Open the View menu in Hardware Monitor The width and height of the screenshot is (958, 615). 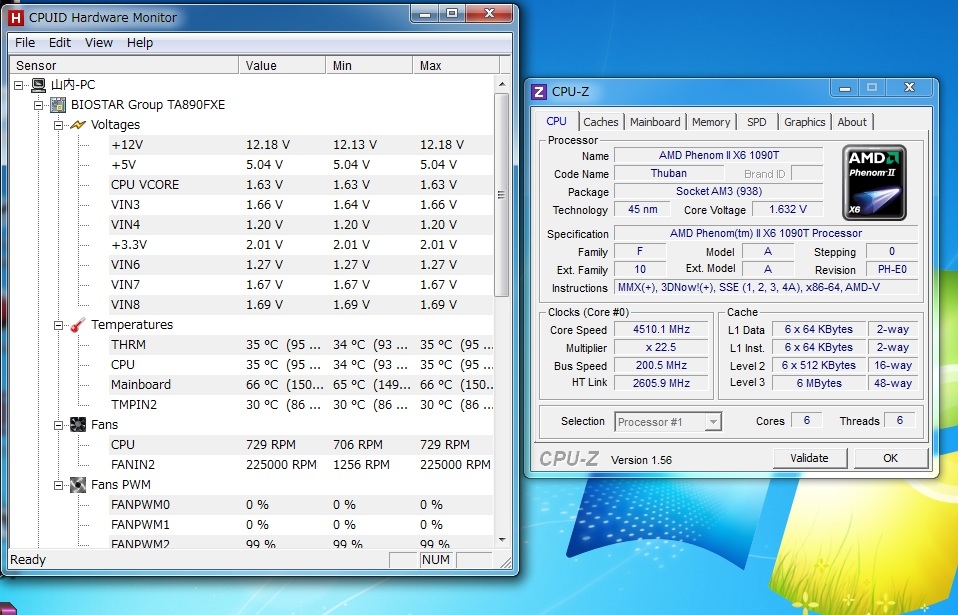pos(99,43)
